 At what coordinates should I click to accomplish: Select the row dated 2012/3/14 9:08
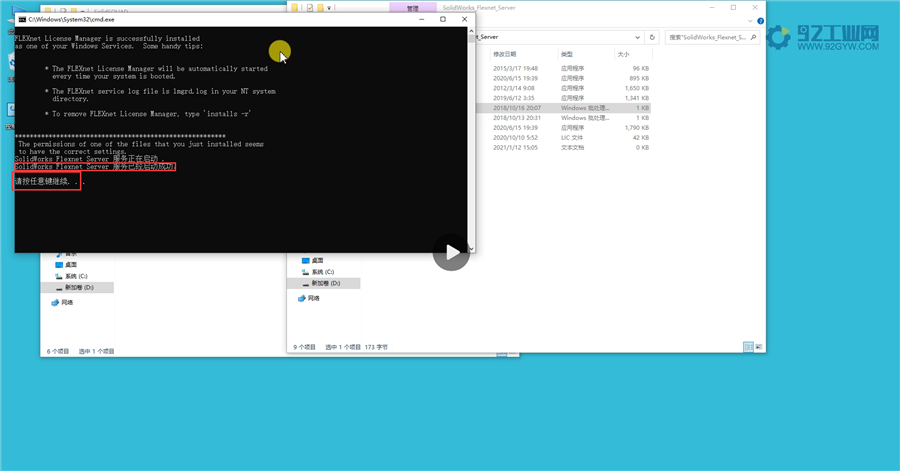[x=564, y=88]
